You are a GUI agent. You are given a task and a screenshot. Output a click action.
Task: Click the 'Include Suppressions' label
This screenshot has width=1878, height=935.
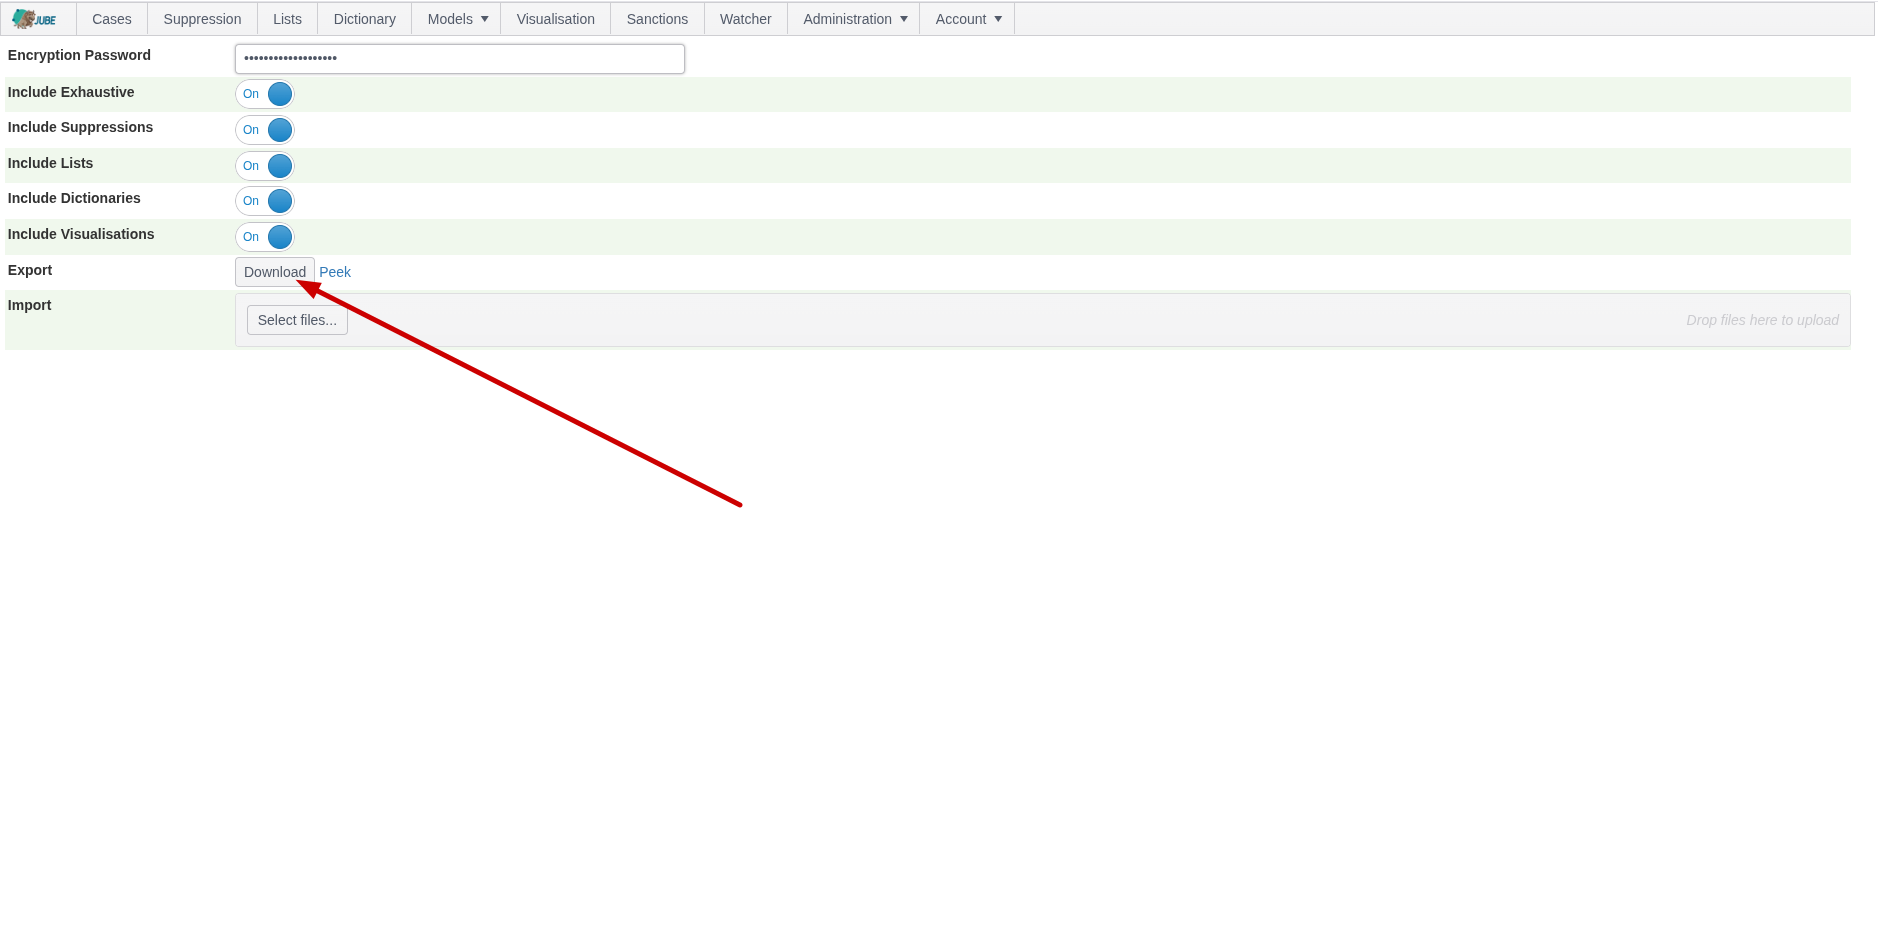(x=80, y=127)
